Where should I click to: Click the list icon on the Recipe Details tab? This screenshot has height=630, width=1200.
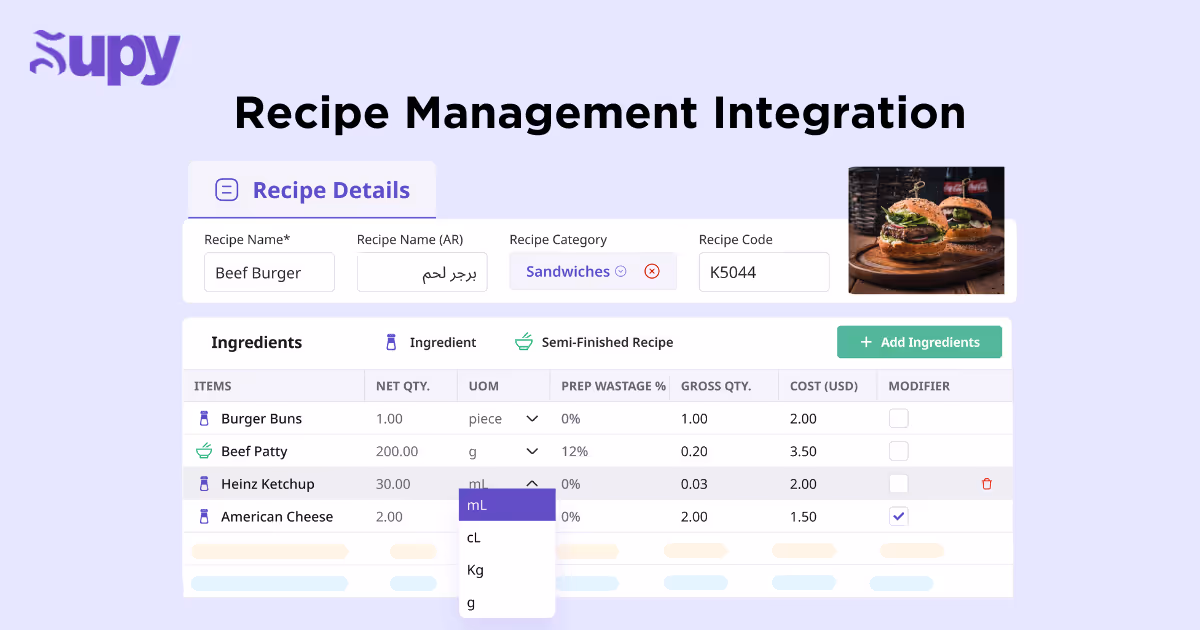[228, 190]
